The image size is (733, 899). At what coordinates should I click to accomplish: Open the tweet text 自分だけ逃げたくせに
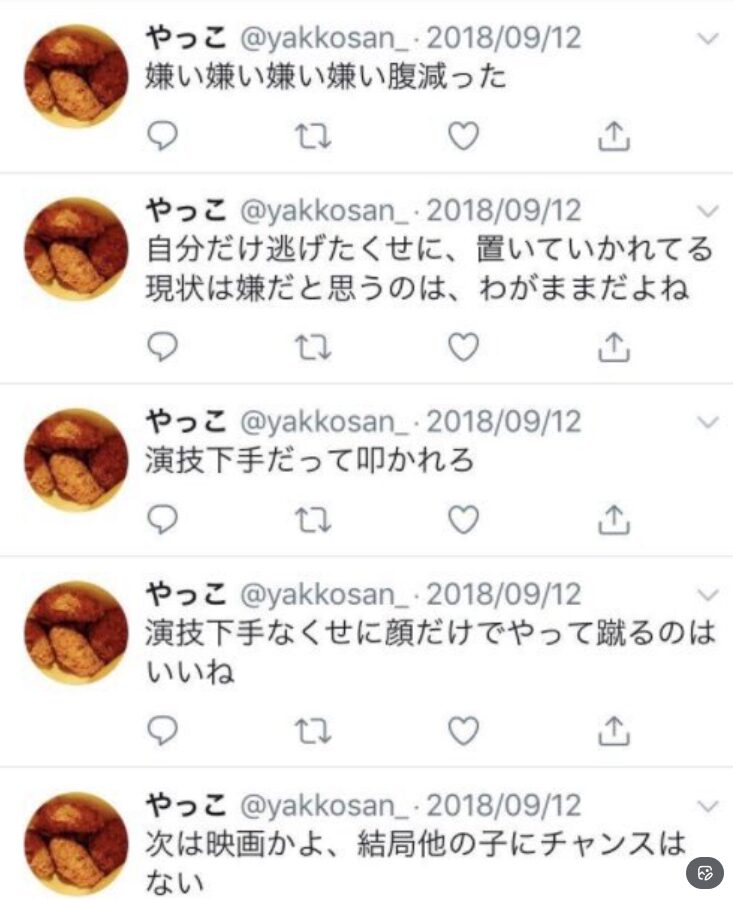[428, 268]
